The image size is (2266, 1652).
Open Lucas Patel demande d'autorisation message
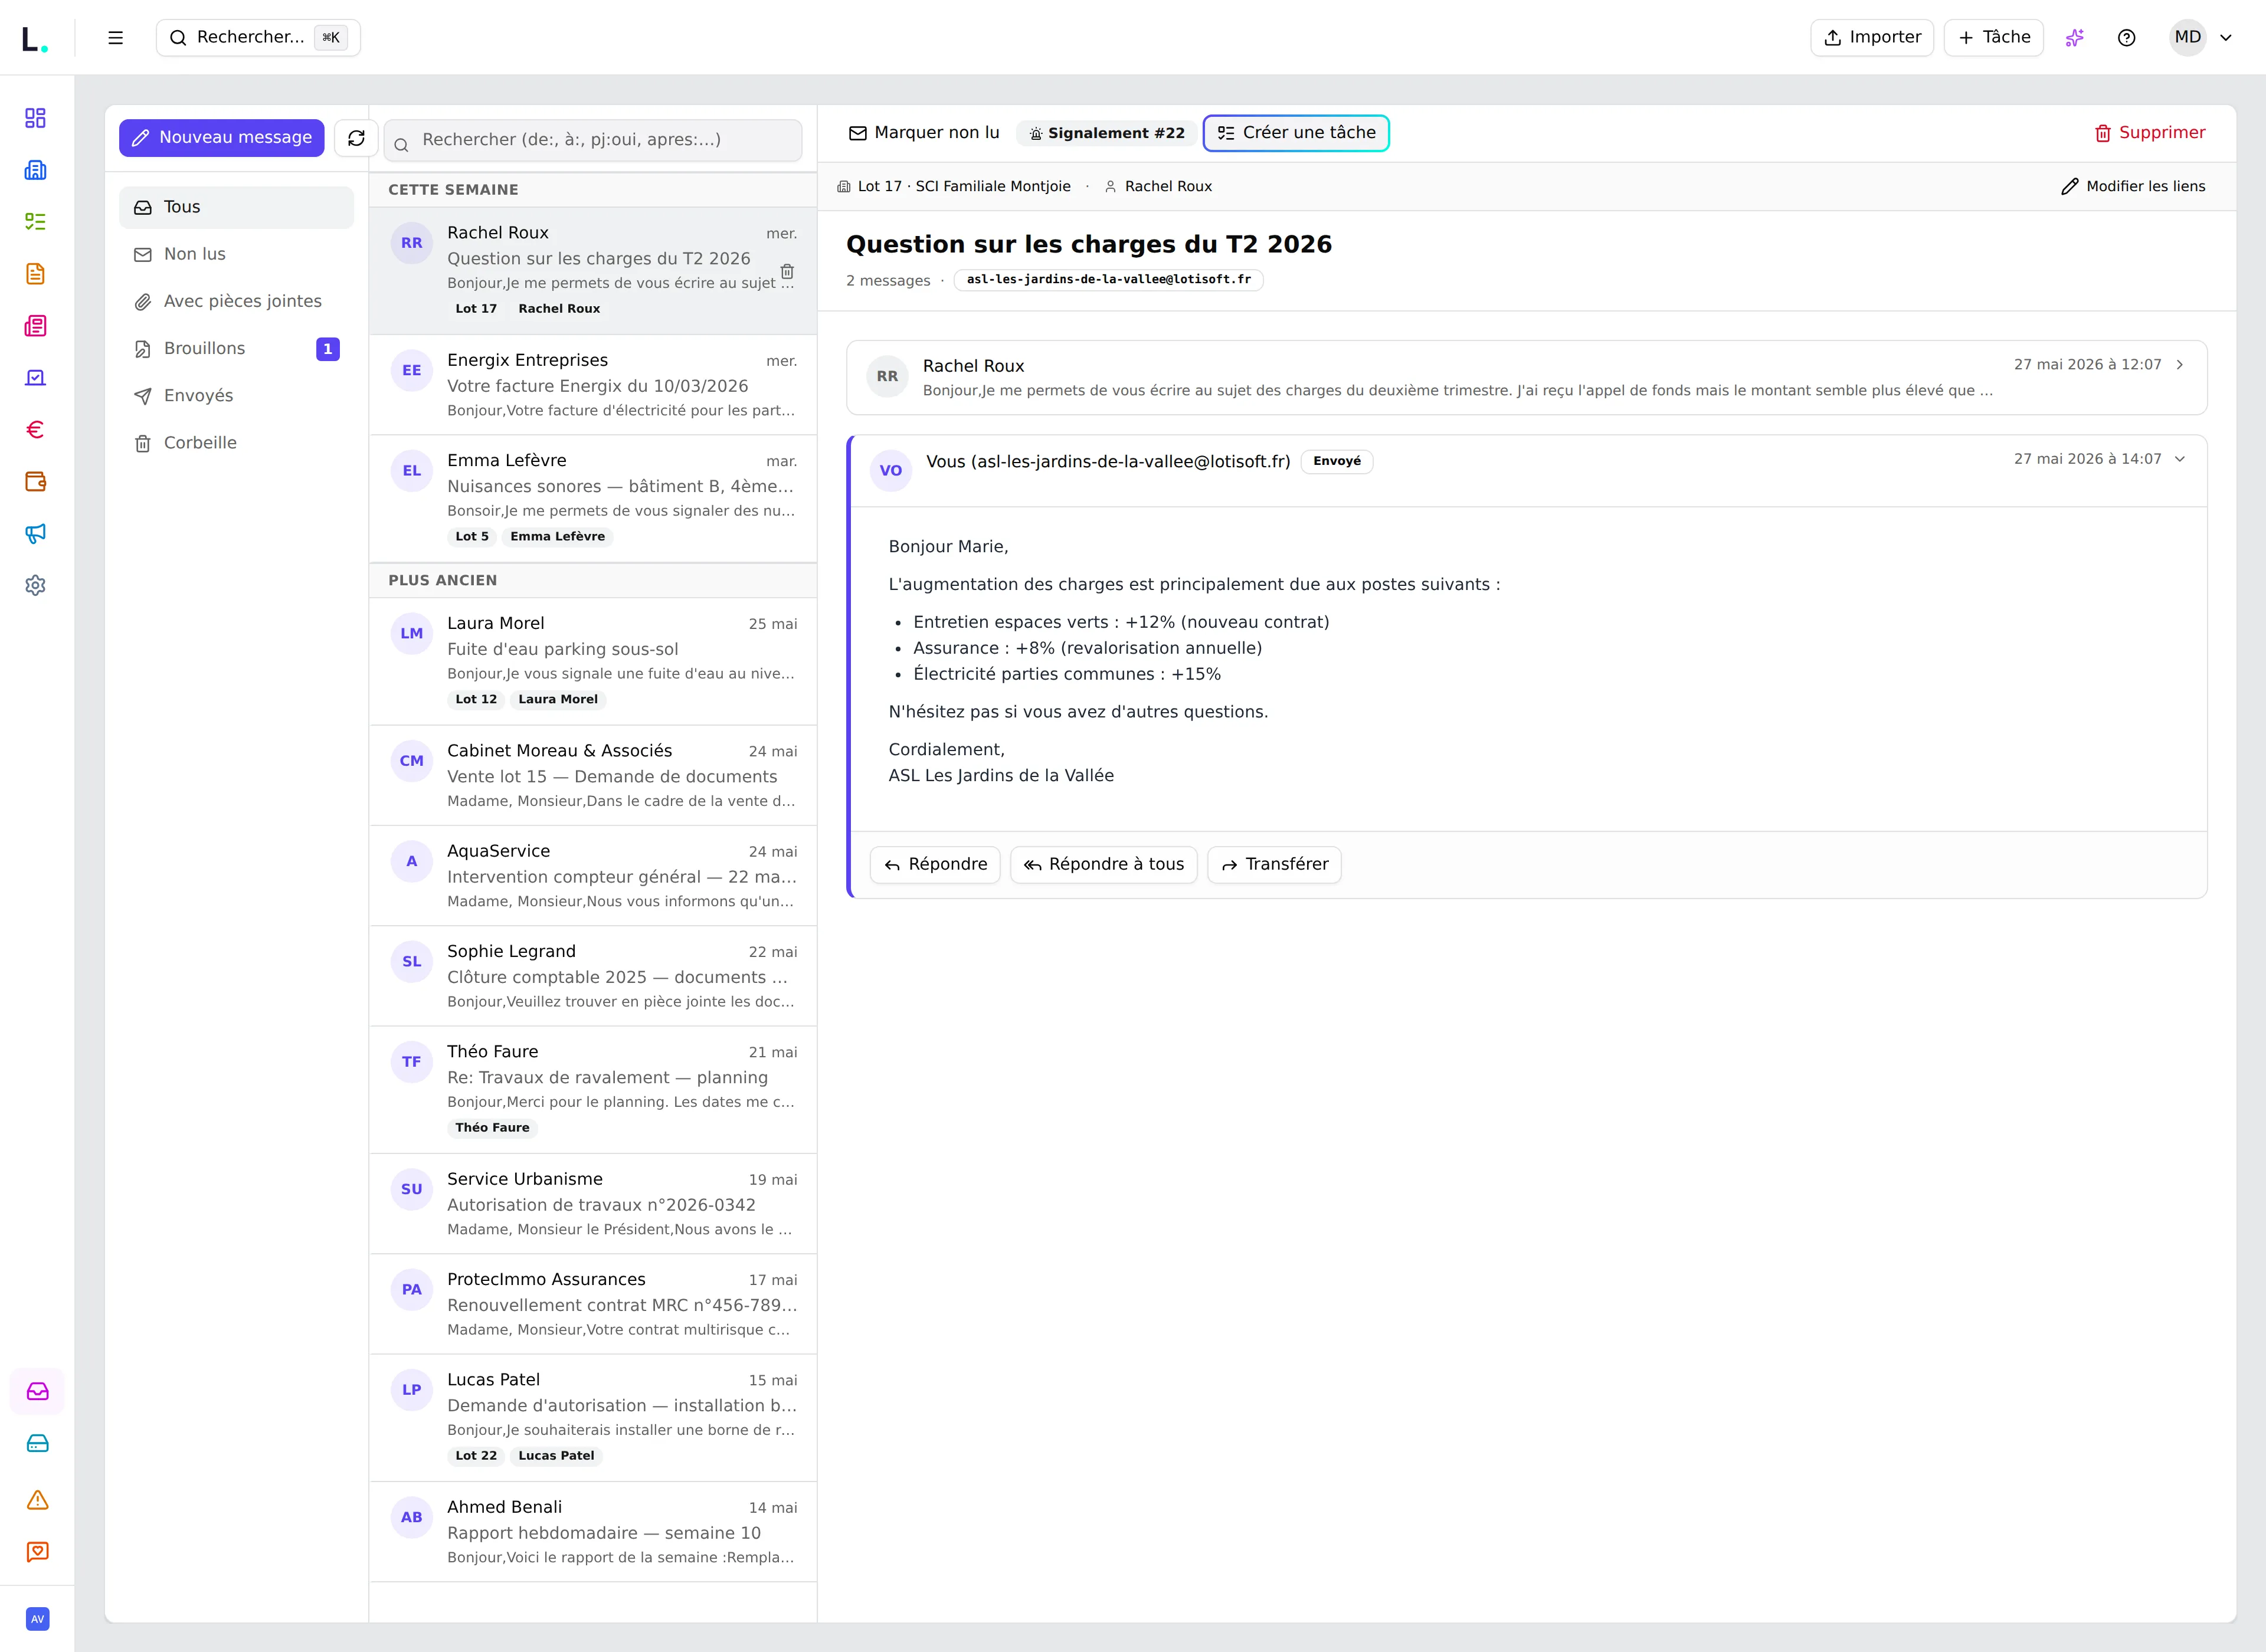click(593, 1418)
